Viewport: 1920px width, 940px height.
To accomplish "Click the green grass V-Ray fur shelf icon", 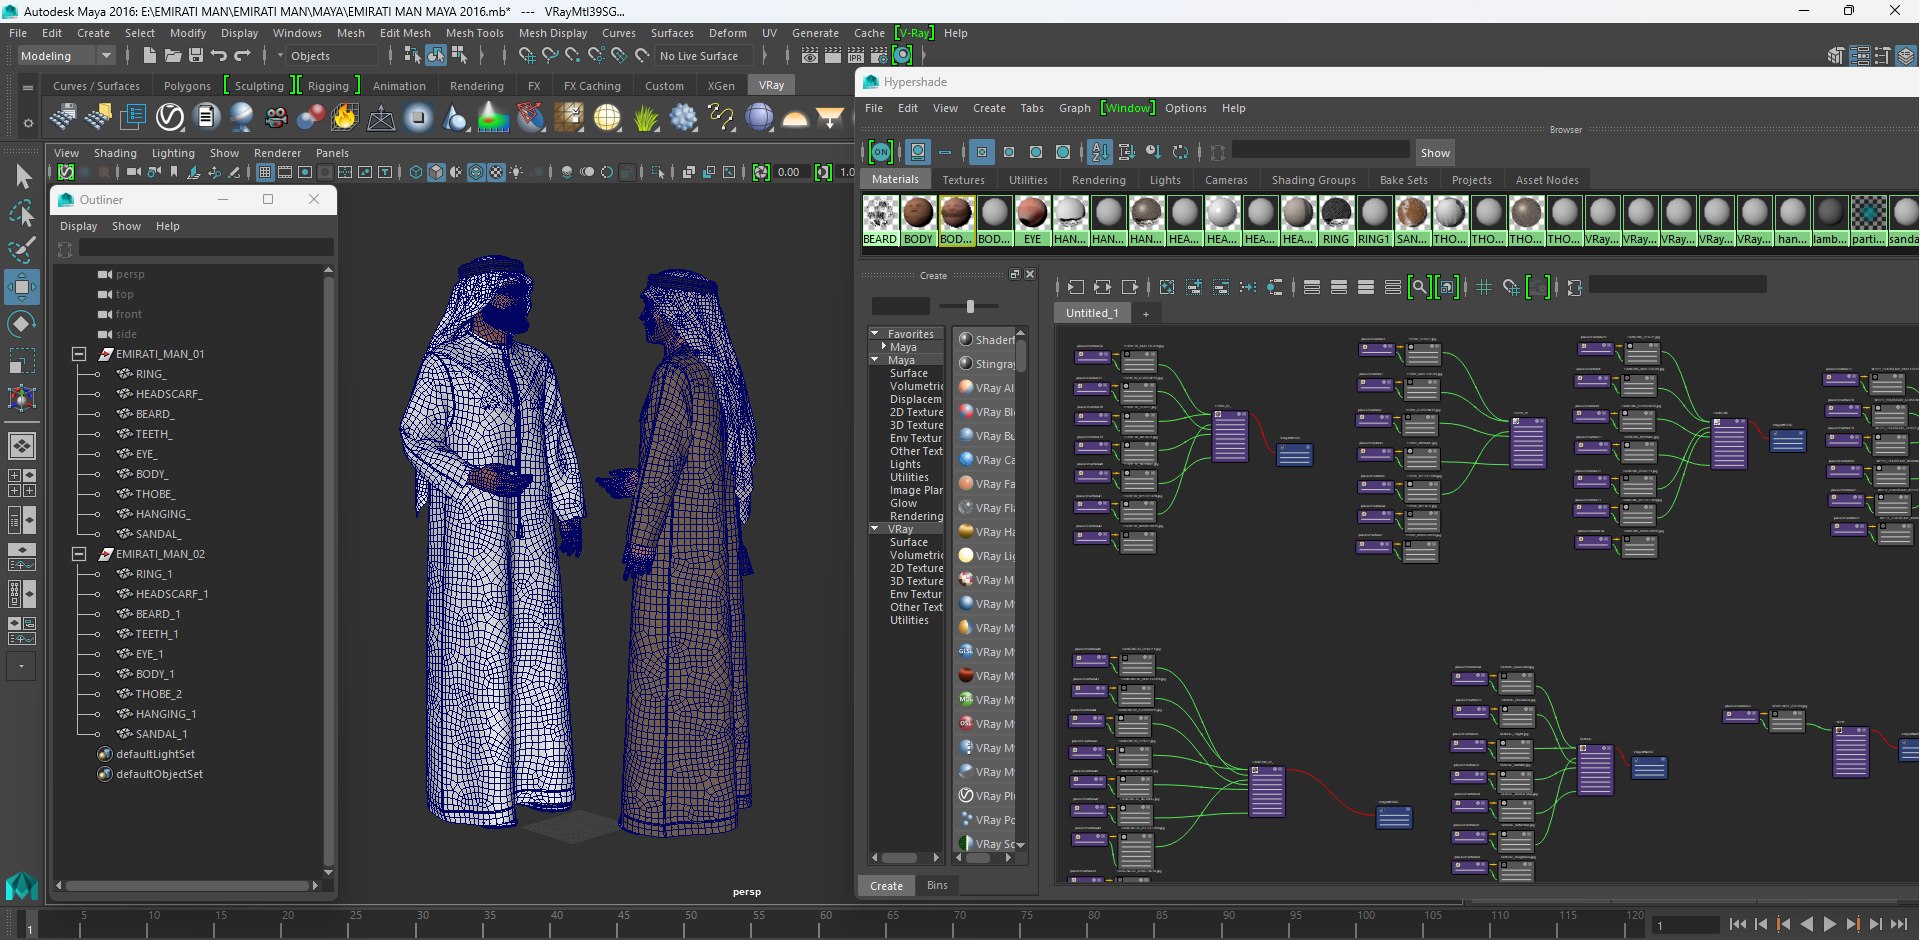I will [646, 118].
